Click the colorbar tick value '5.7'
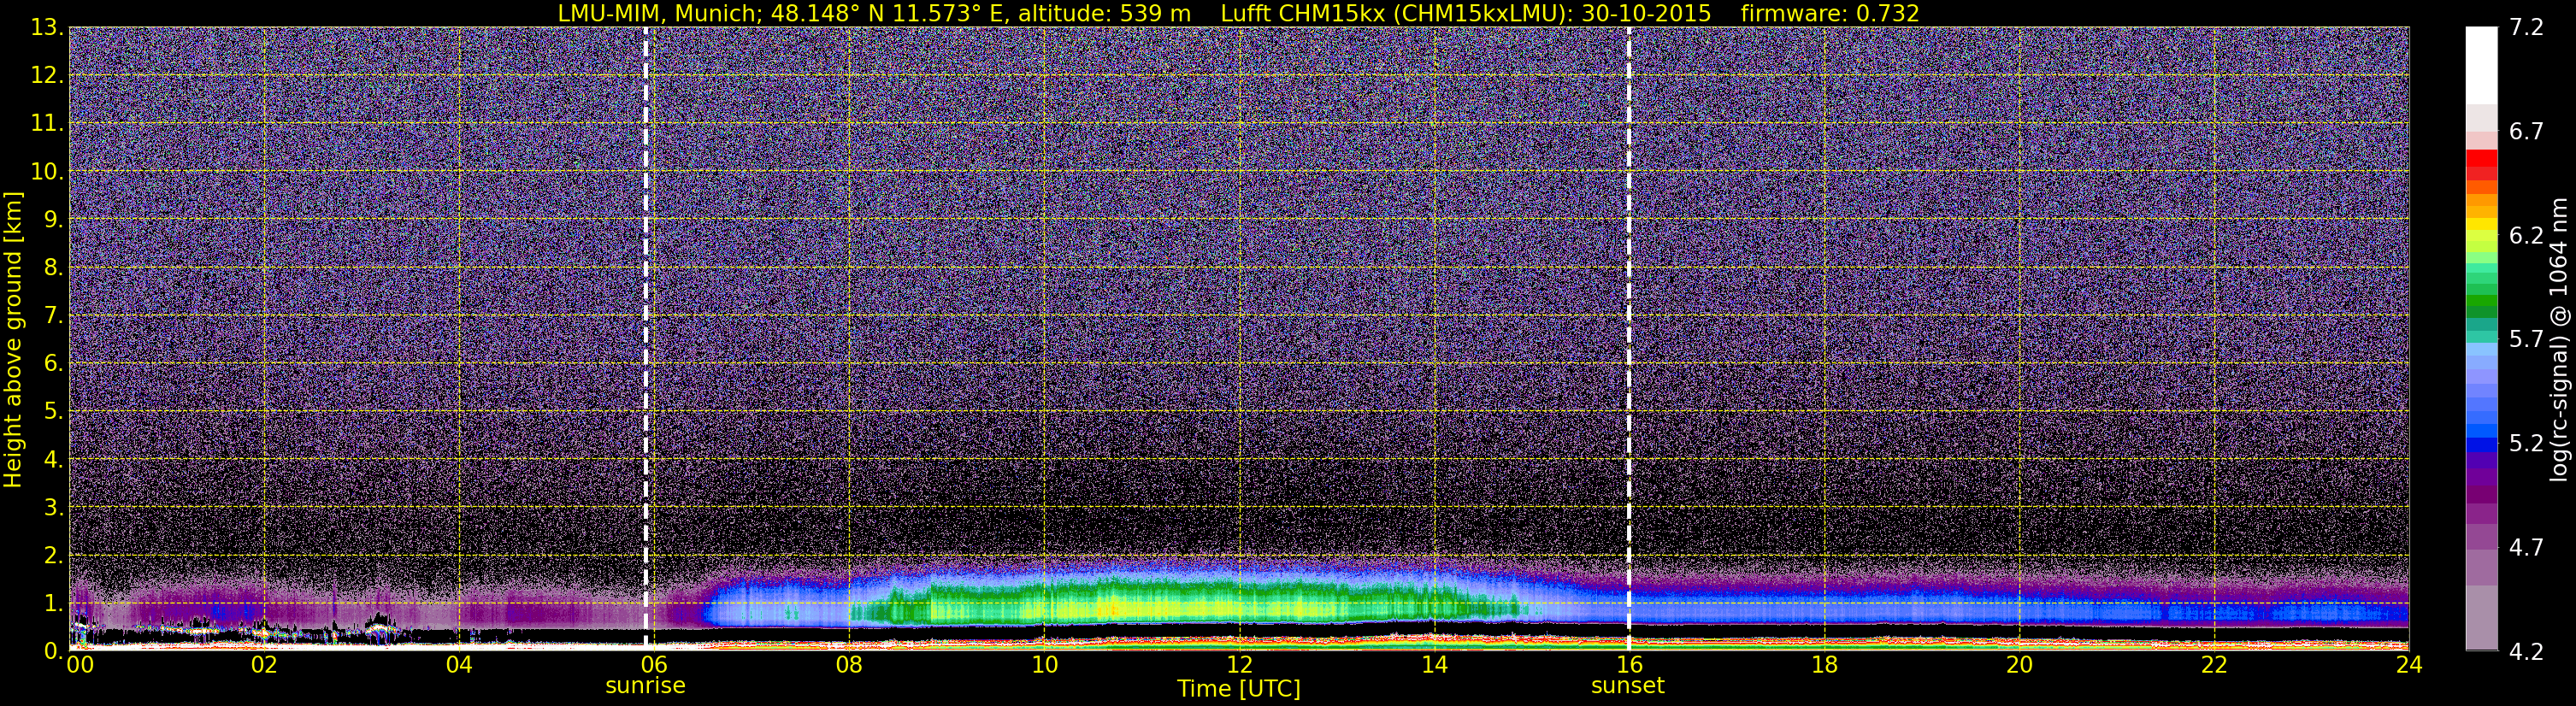The width and height of the screenshot is (2576, 706). 2527,339
